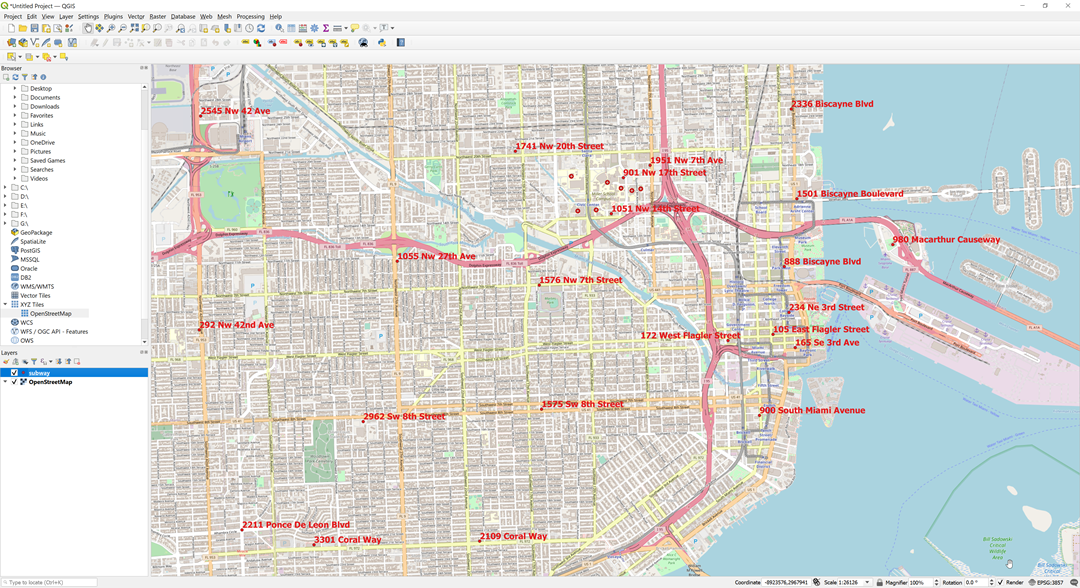Screen dimensions: 1080x588
Task: Open temporal controller clock icon
Action: (x=249, y=28)
